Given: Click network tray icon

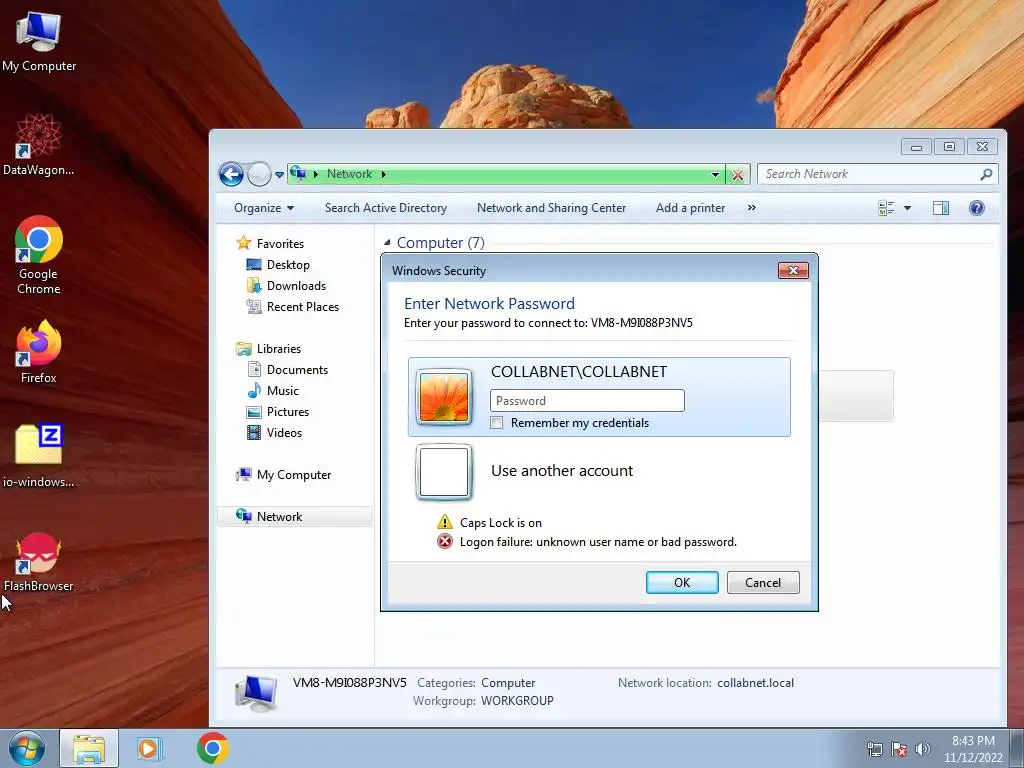Looking at the screenshot, I should [874, 749].
